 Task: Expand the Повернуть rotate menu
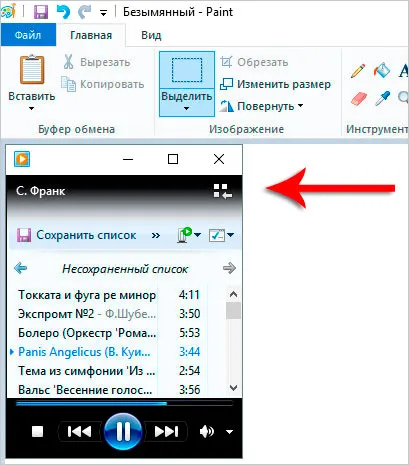(261, 106)
